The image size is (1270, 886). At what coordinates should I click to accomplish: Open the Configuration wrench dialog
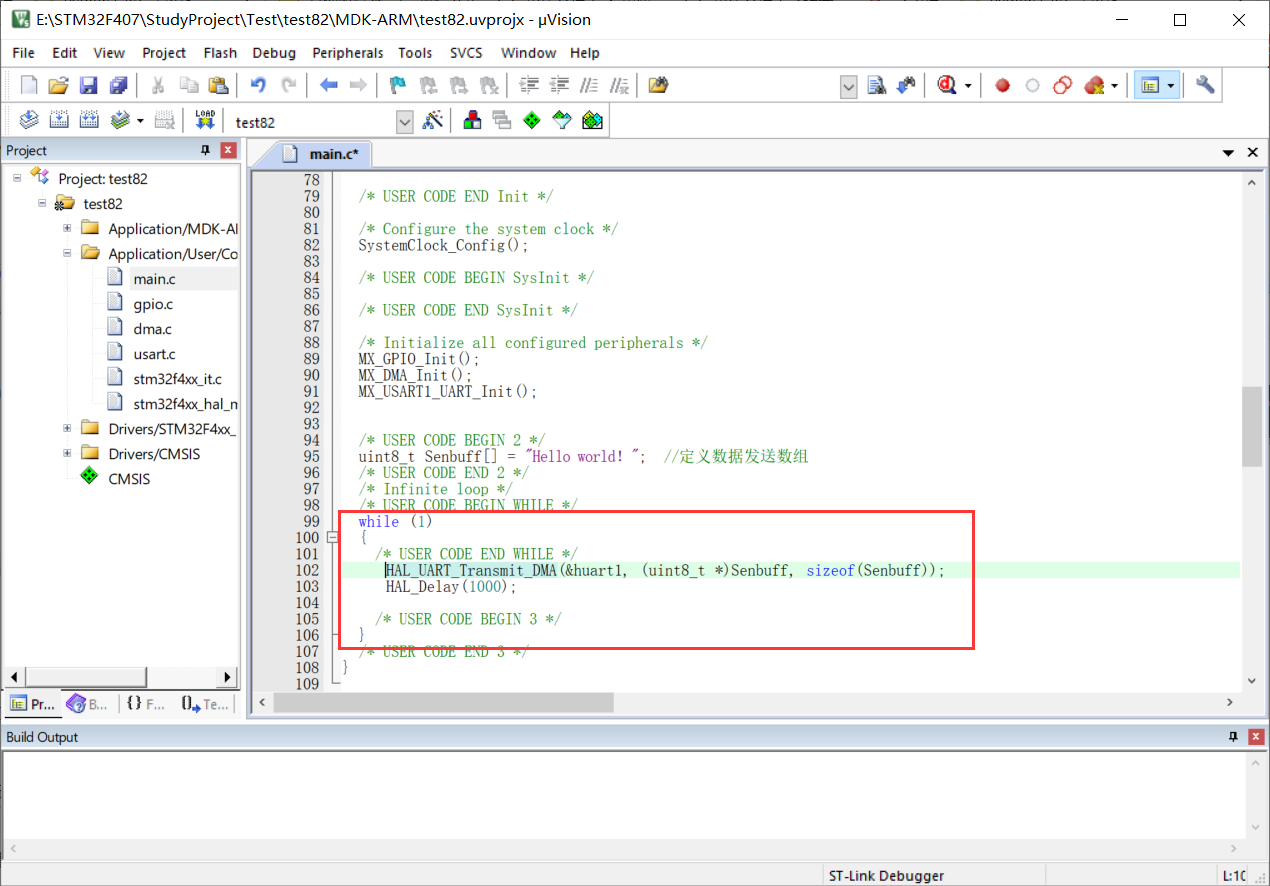pyautogui.click(x=1204, y=85)
